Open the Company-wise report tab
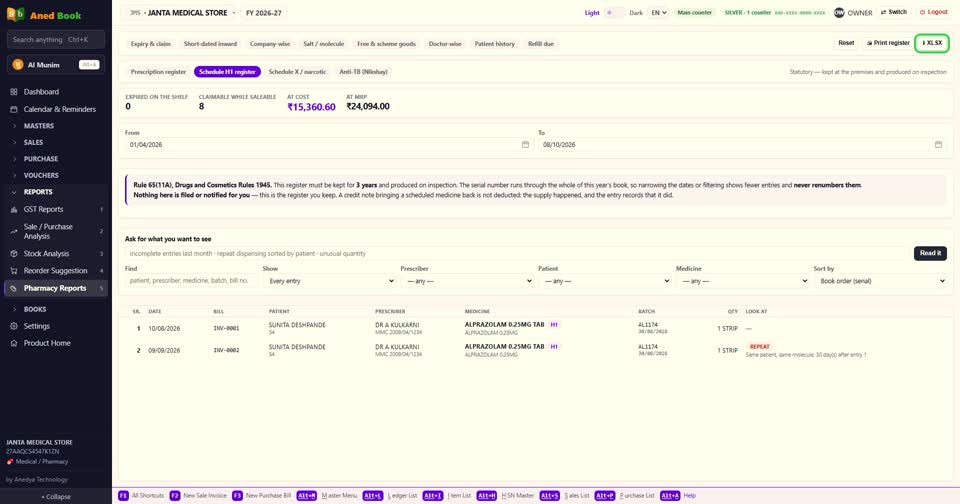960x504 pixels. point(270,44)
